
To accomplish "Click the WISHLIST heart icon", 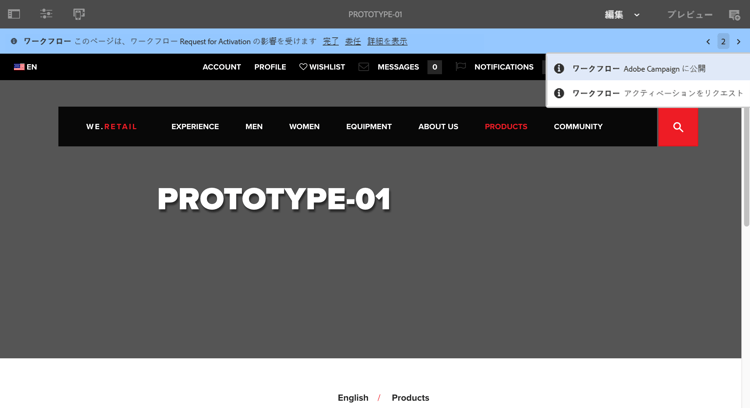I will coord(303,66).
